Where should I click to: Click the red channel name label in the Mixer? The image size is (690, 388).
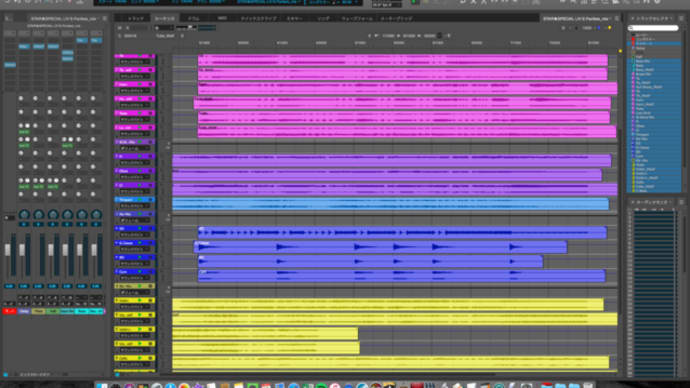[9, 311]
